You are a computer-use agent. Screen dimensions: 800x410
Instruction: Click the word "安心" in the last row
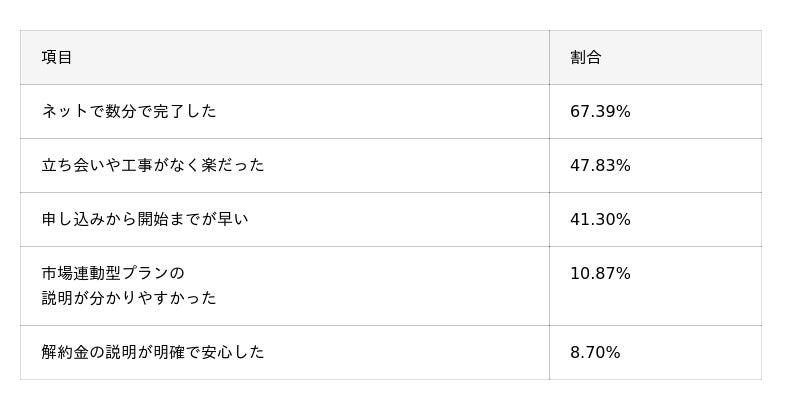(x=218, y=352)
